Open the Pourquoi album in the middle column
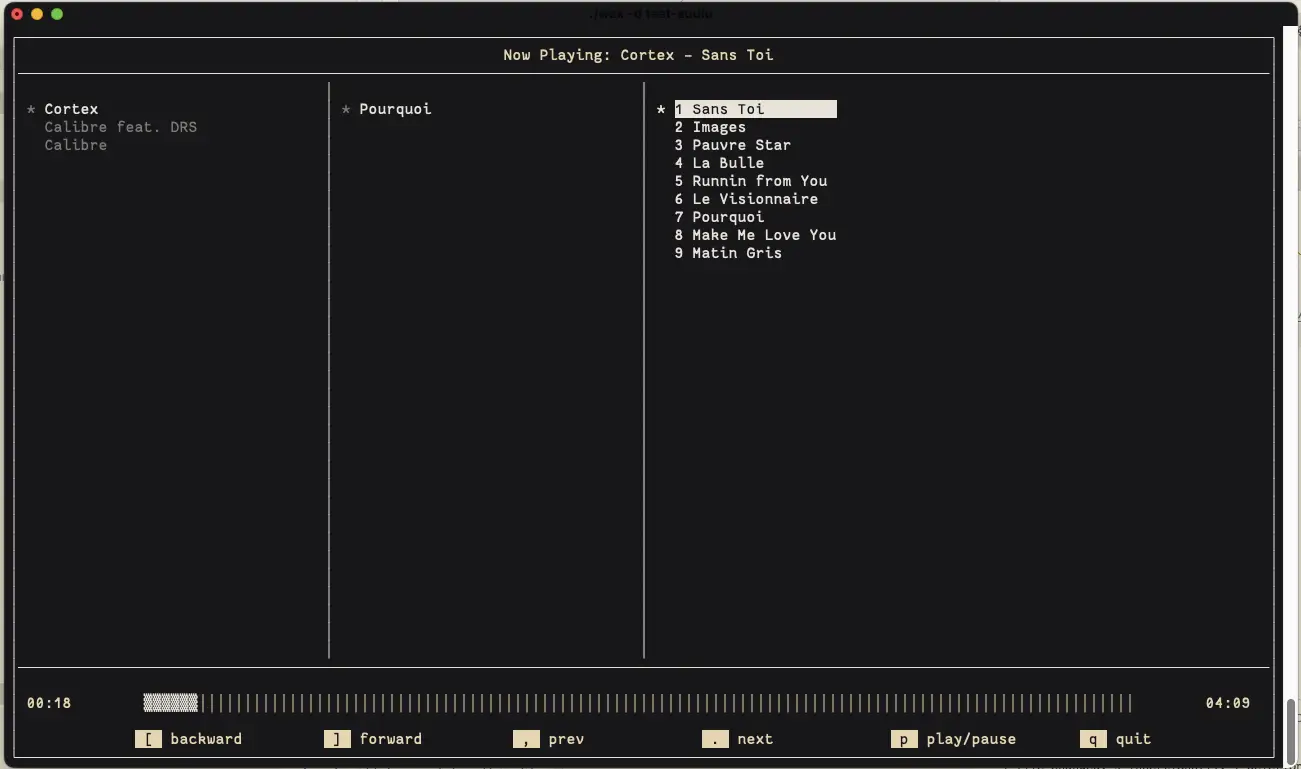 395,109
